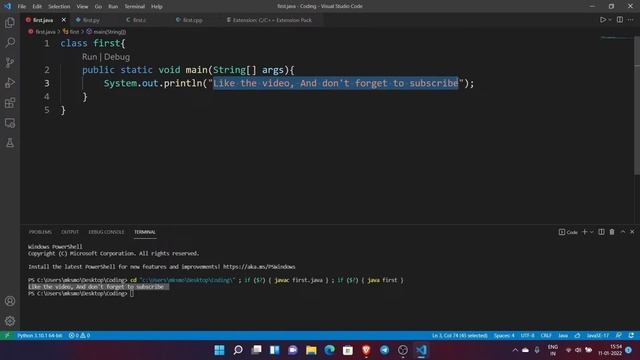Change language mode from Java
The height and width of the screenshot is (360, 640).
pos(563,336)
